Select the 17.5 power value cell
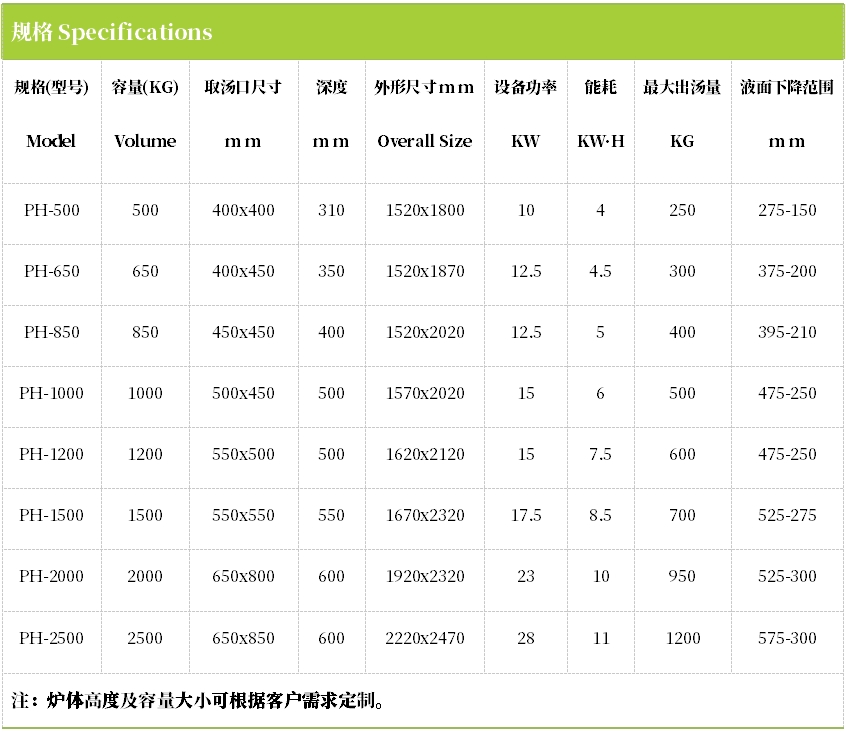Screen dimensions: 846x732 pyautogui.click(x=526, y=515)
